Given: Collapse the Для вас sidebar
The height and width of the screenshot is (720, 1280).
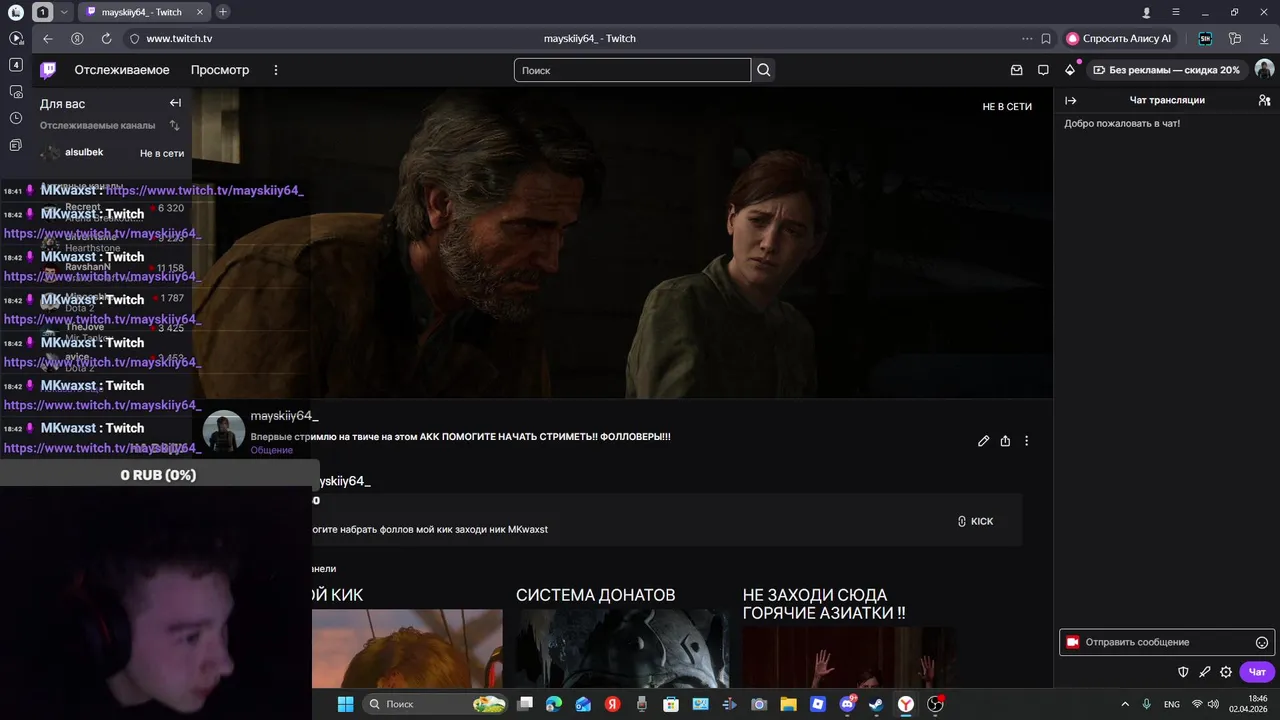Looking at the screenshot, I should pos(175,103).
